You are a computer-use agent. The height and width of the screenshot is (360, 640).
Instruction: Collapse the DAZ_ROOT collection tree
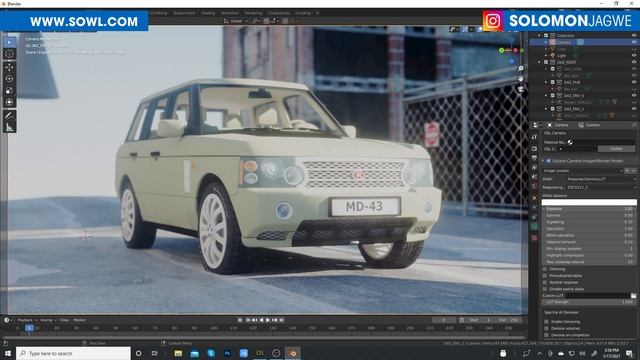(x=540, y=62)
